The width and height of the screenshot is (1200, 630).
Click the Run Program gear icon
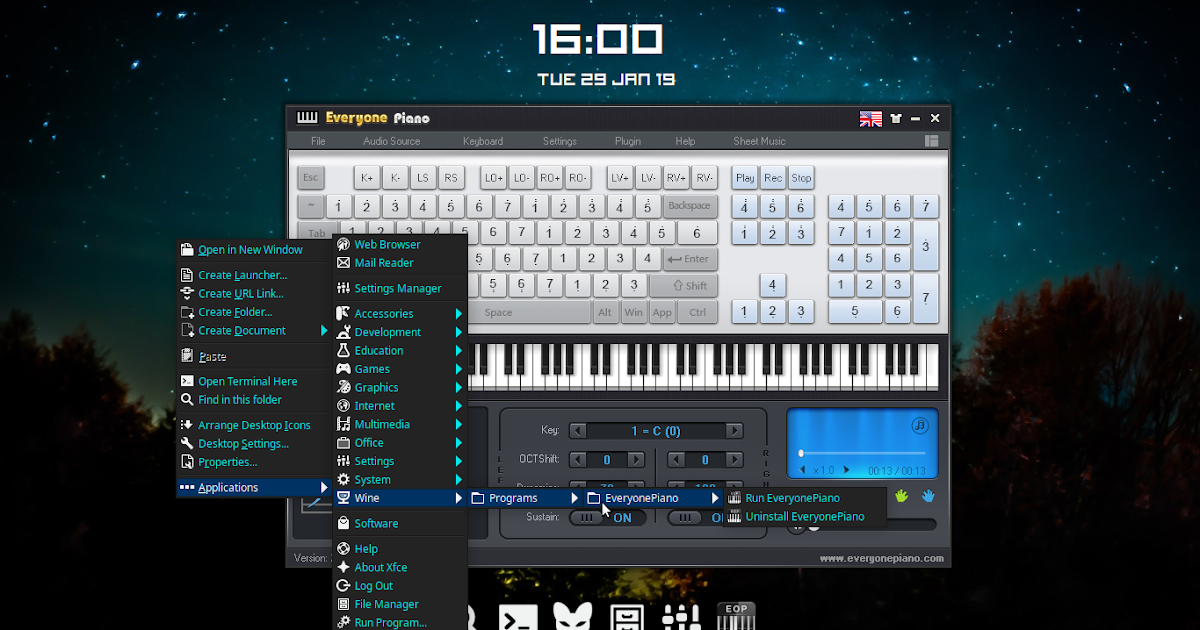[x=343, y=622]
